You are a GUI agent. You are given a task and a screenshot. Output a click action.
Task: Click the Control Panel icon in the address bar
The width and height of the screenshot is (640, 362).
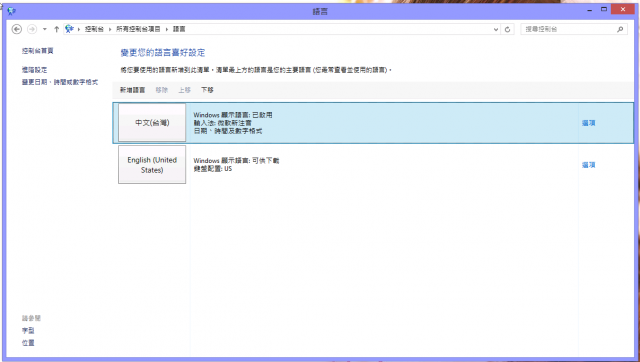click(69, 29)
